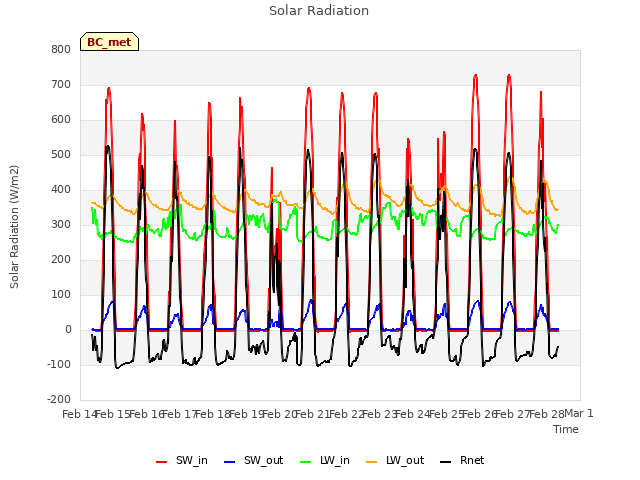Click the Feb 17 x-axis tick label
Screen dimensions: 640x480
point(180,414)
